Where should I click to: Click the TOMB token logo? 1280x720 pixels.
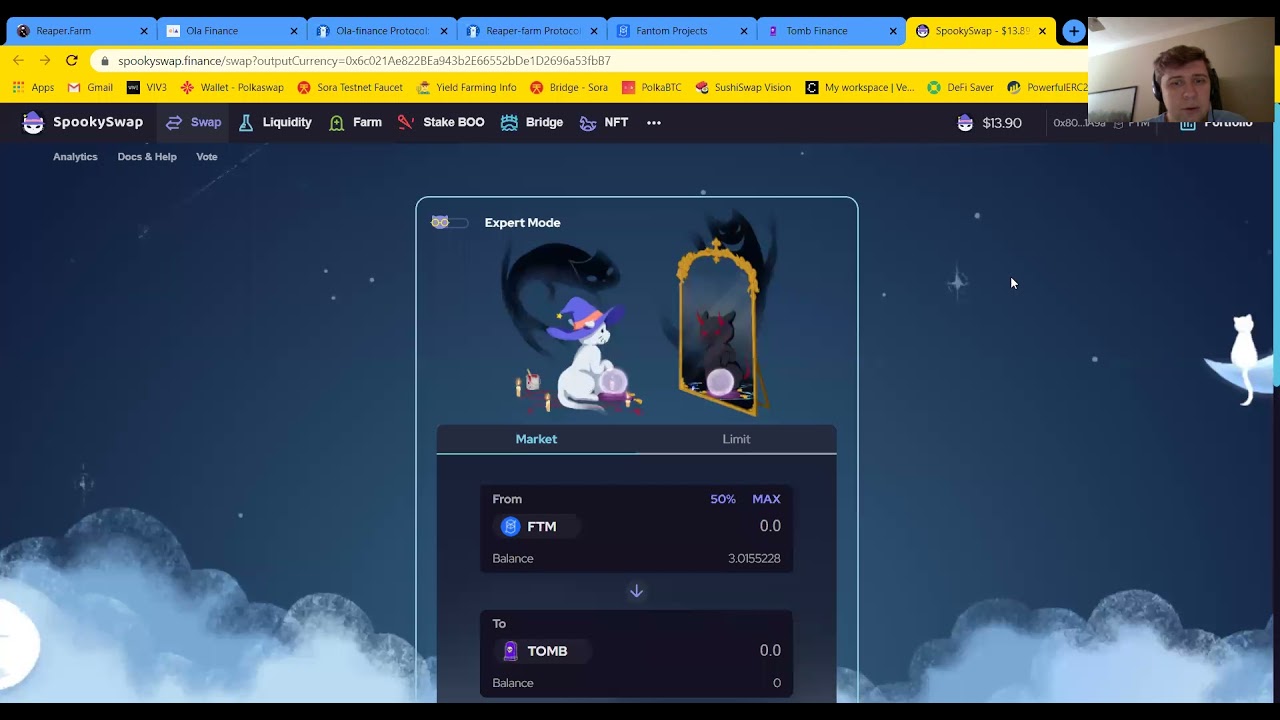(511, 651)
